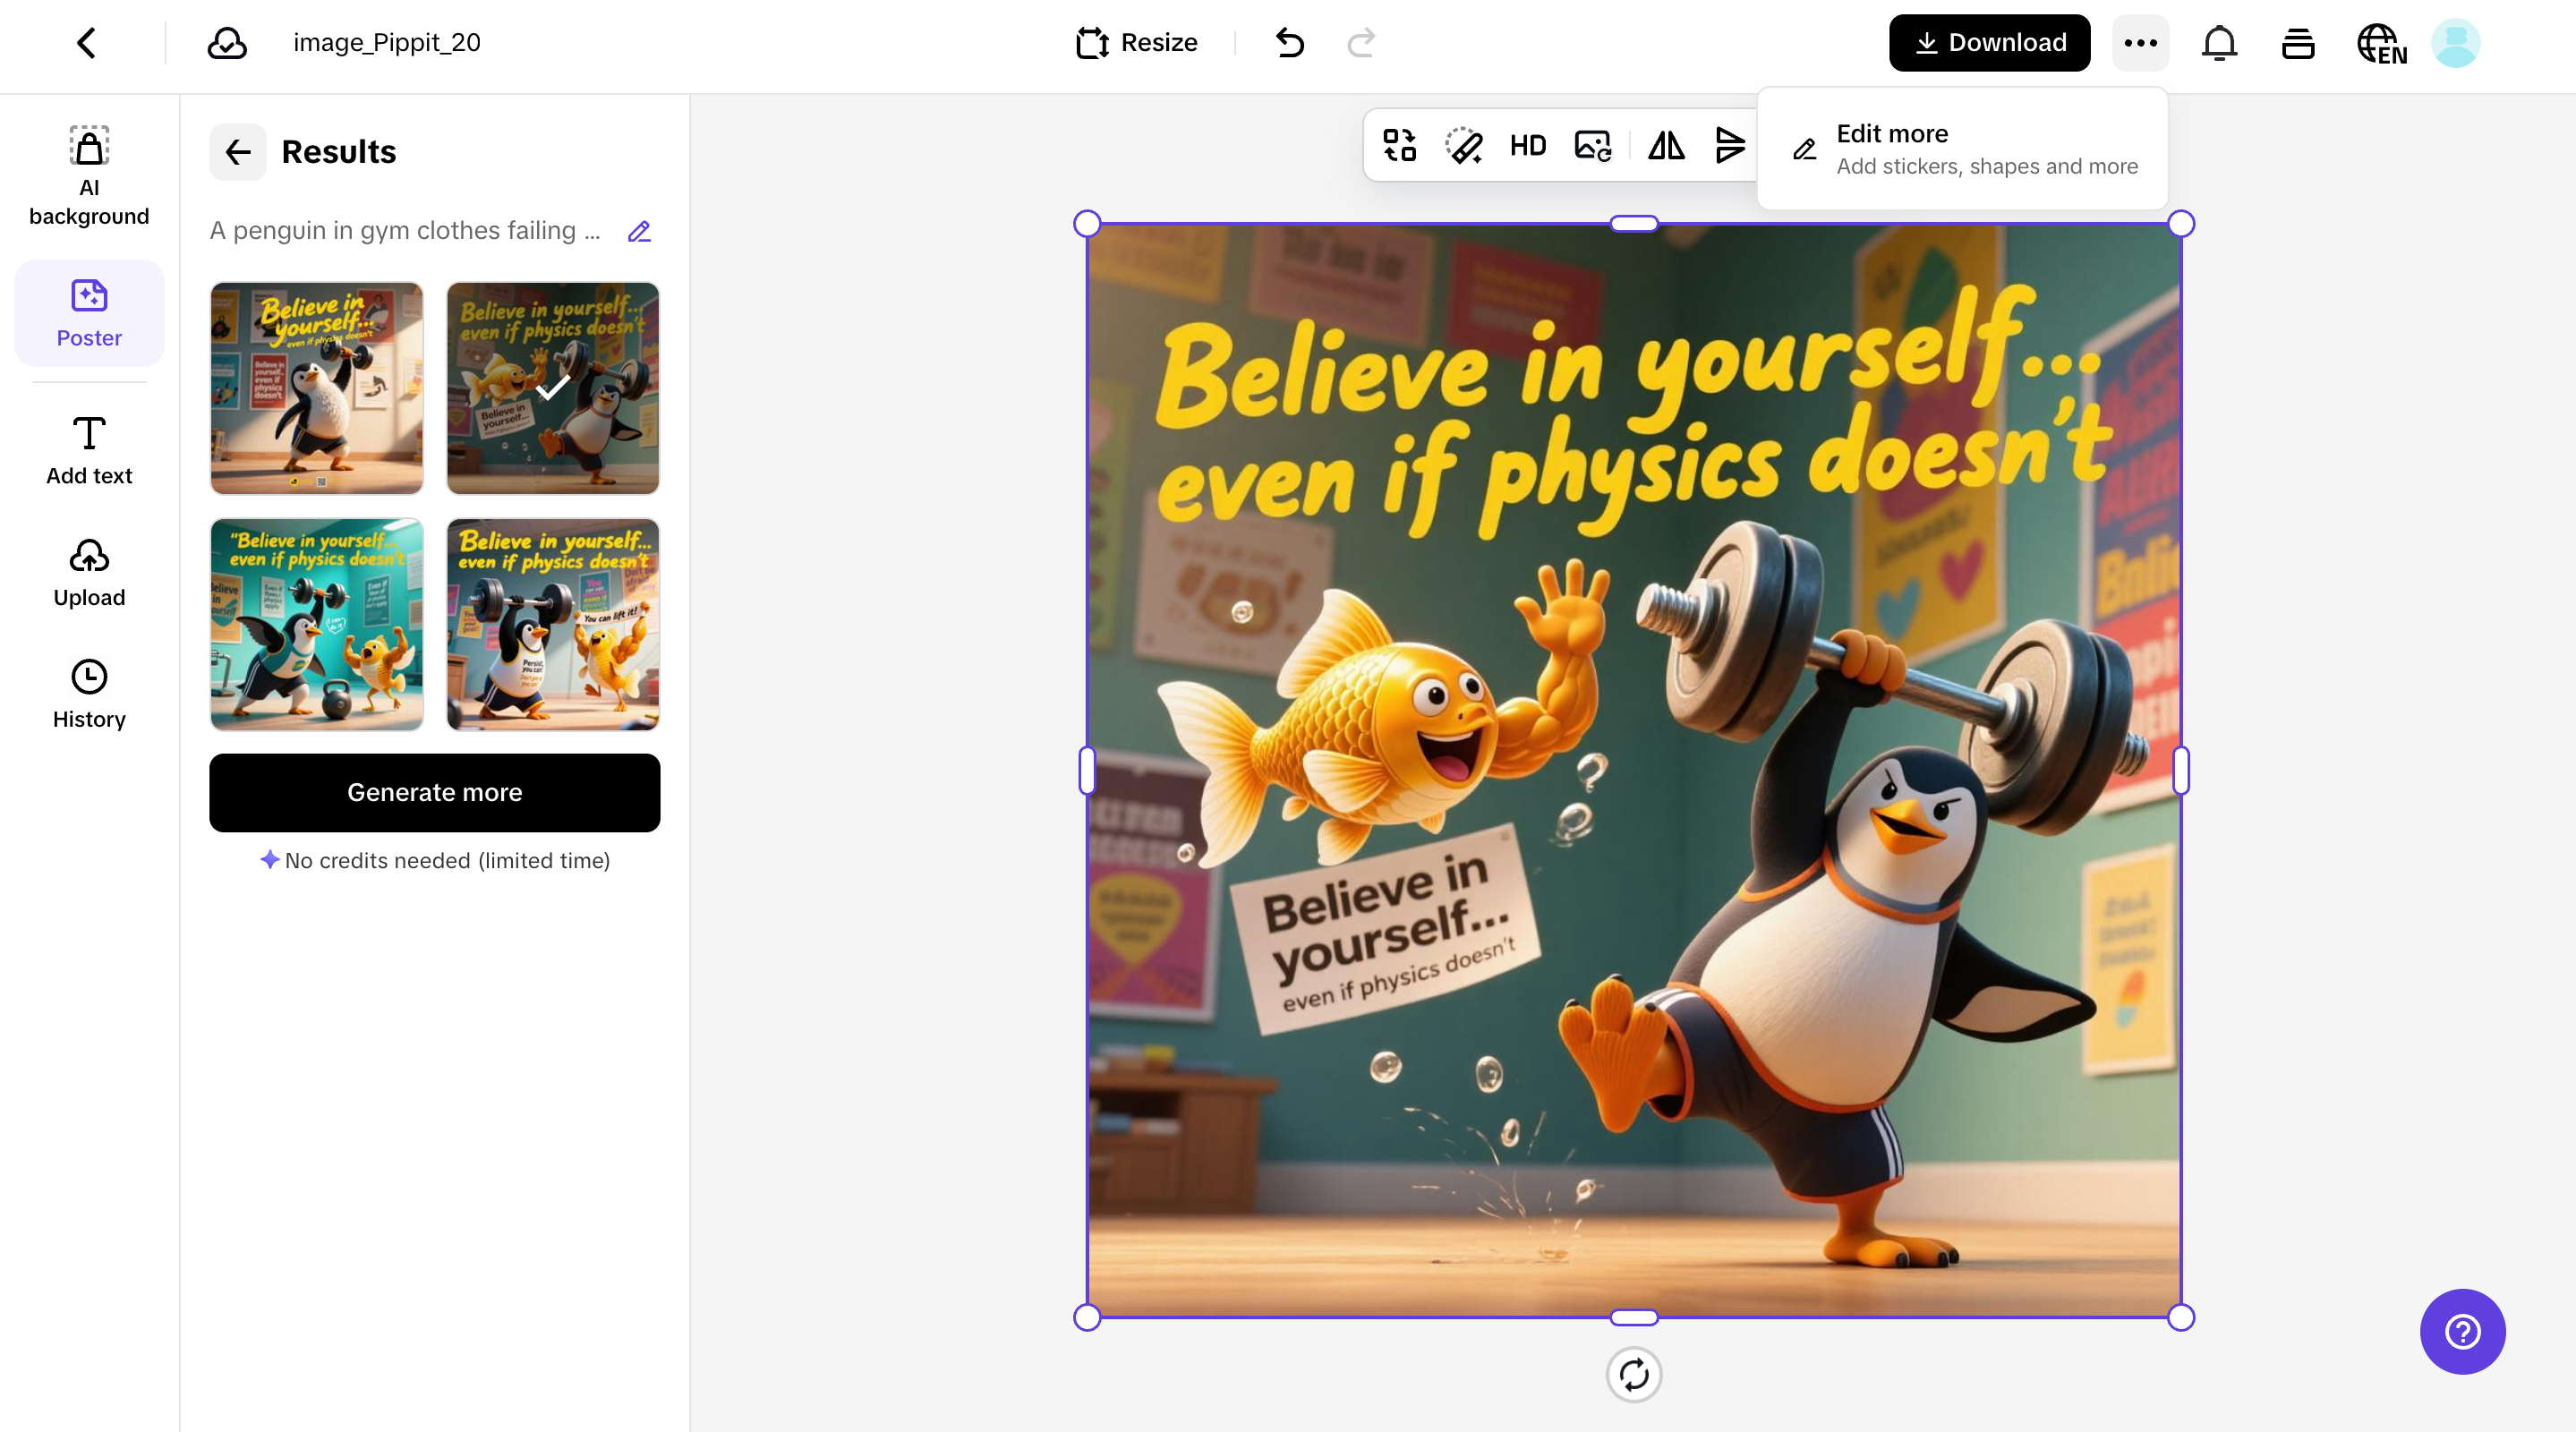2576x1432 pixels.
Task: Open notifications from the bell icon
Action: 2219,43
